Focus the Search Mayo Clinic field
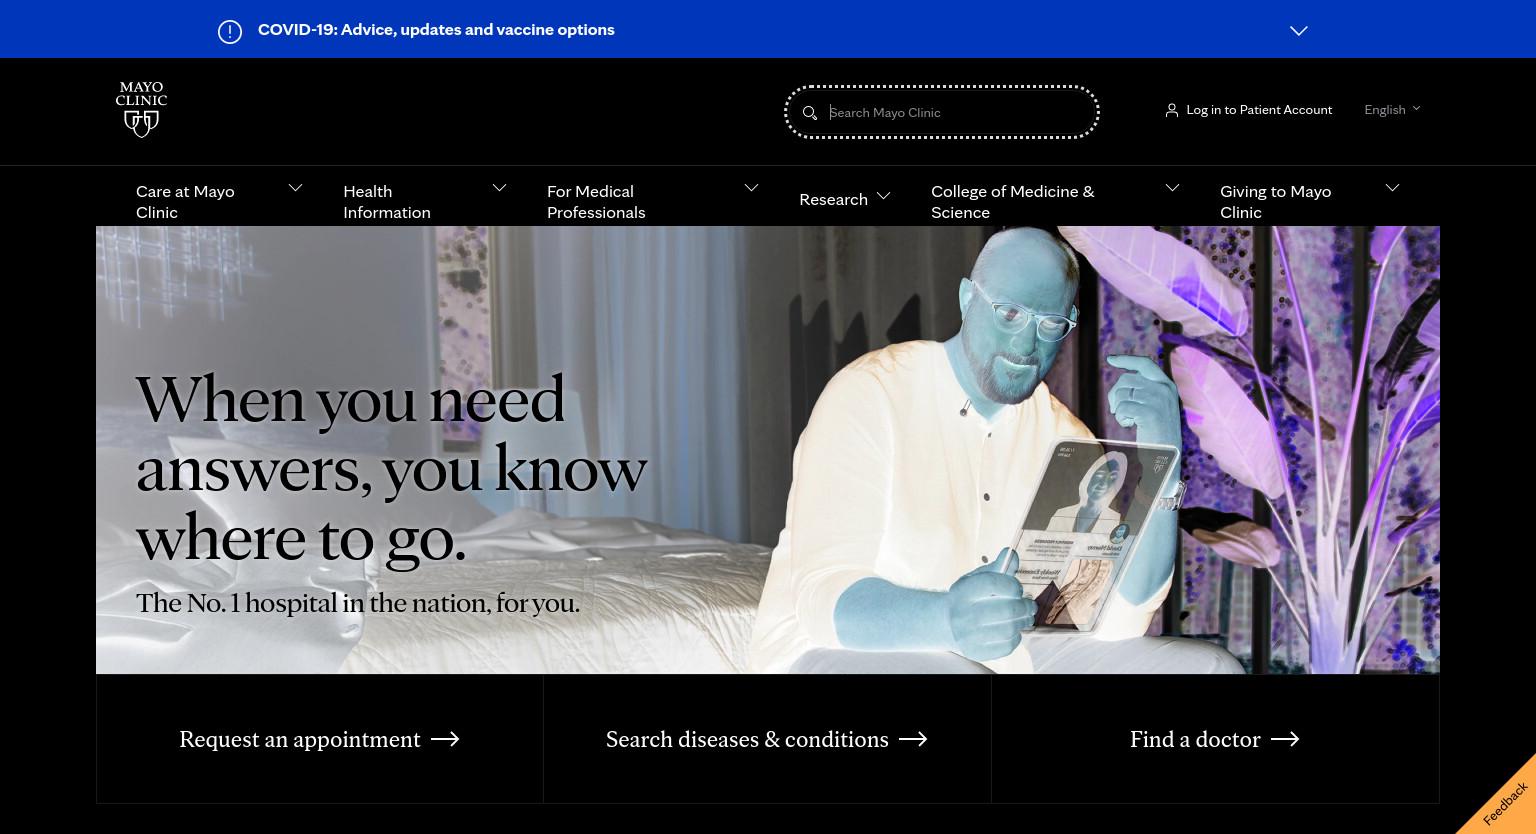The width and height of the screenshot is (1536, 834). point(942,112)
